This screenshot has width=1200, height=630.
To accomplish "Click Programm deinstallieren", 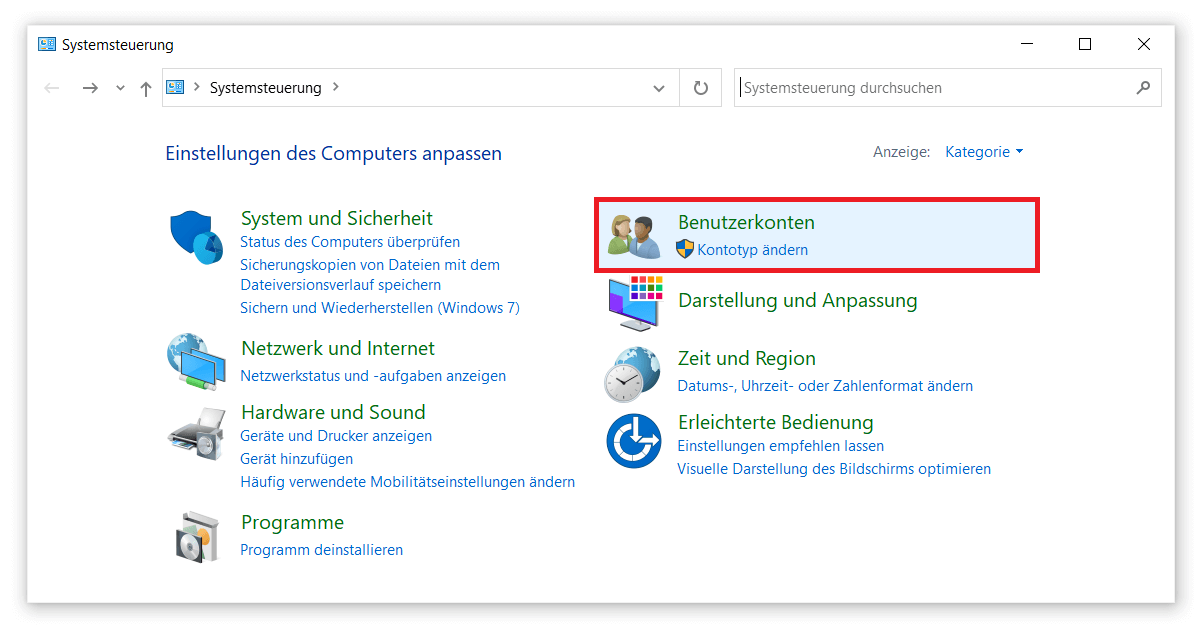I will 321,549.
